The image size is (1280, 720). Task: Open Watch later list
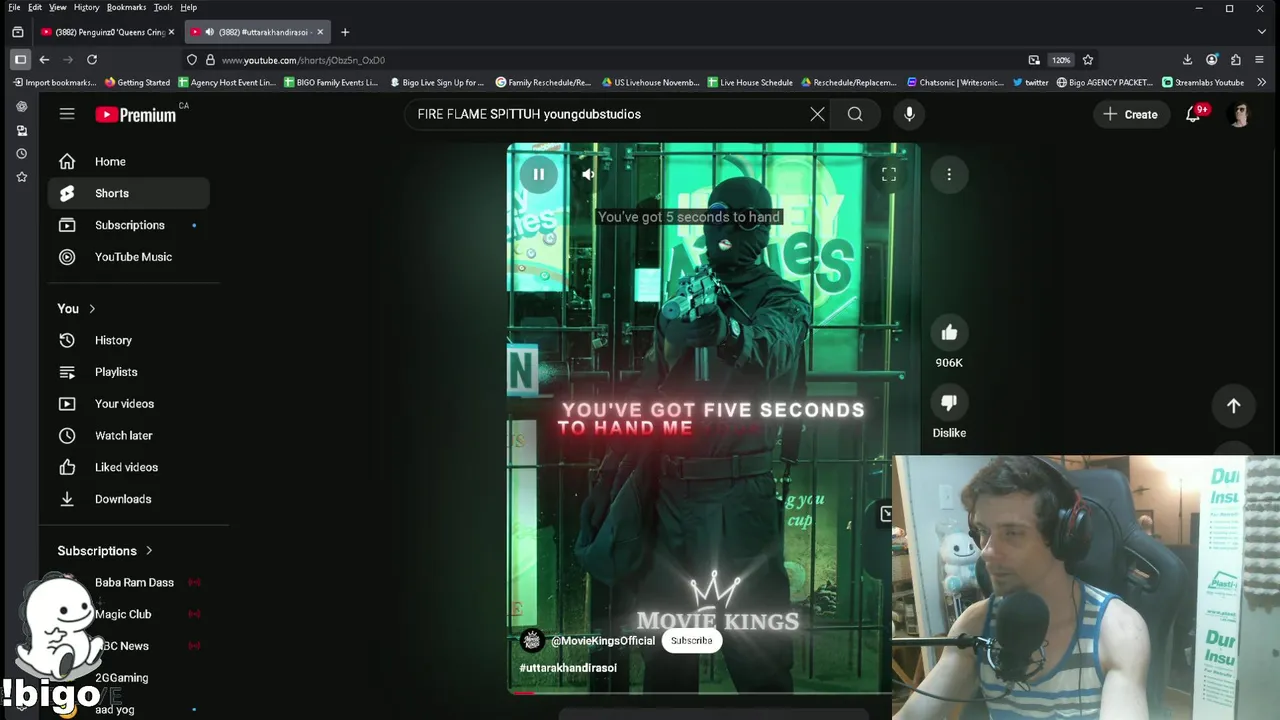click(129, 435)
